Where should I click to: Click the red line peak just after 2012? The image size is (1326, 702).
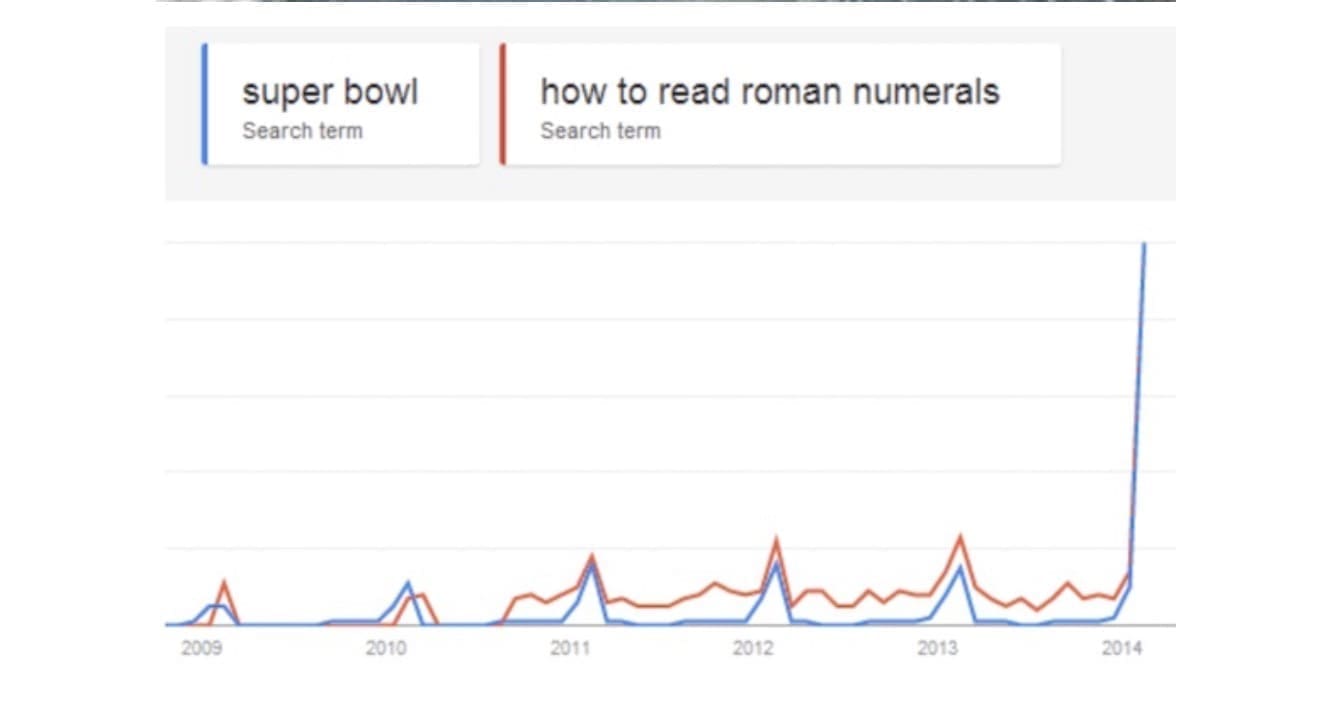[776, 541]
